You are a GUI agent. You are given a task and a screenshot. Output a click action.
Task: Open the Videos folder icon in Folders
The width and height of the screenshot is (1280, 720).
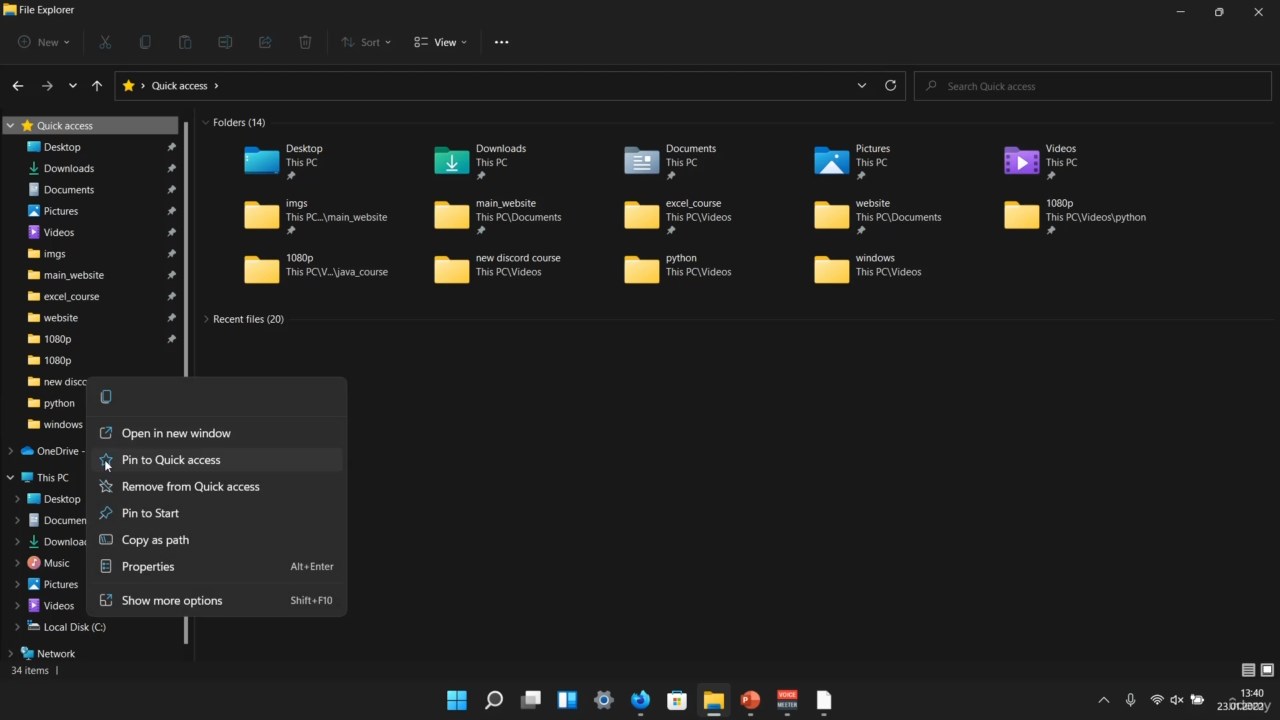coord(1021,160)
